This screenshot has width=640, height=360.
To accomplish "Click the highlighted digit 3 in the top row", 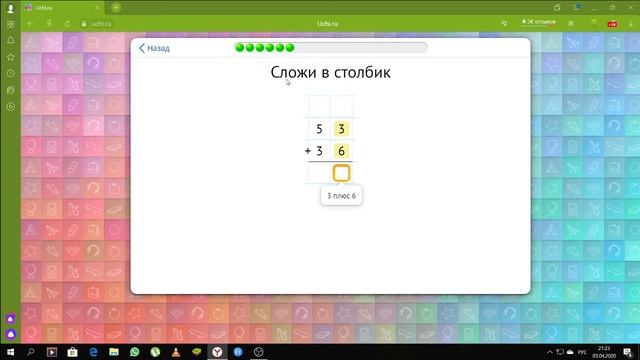I will [341, 129].
